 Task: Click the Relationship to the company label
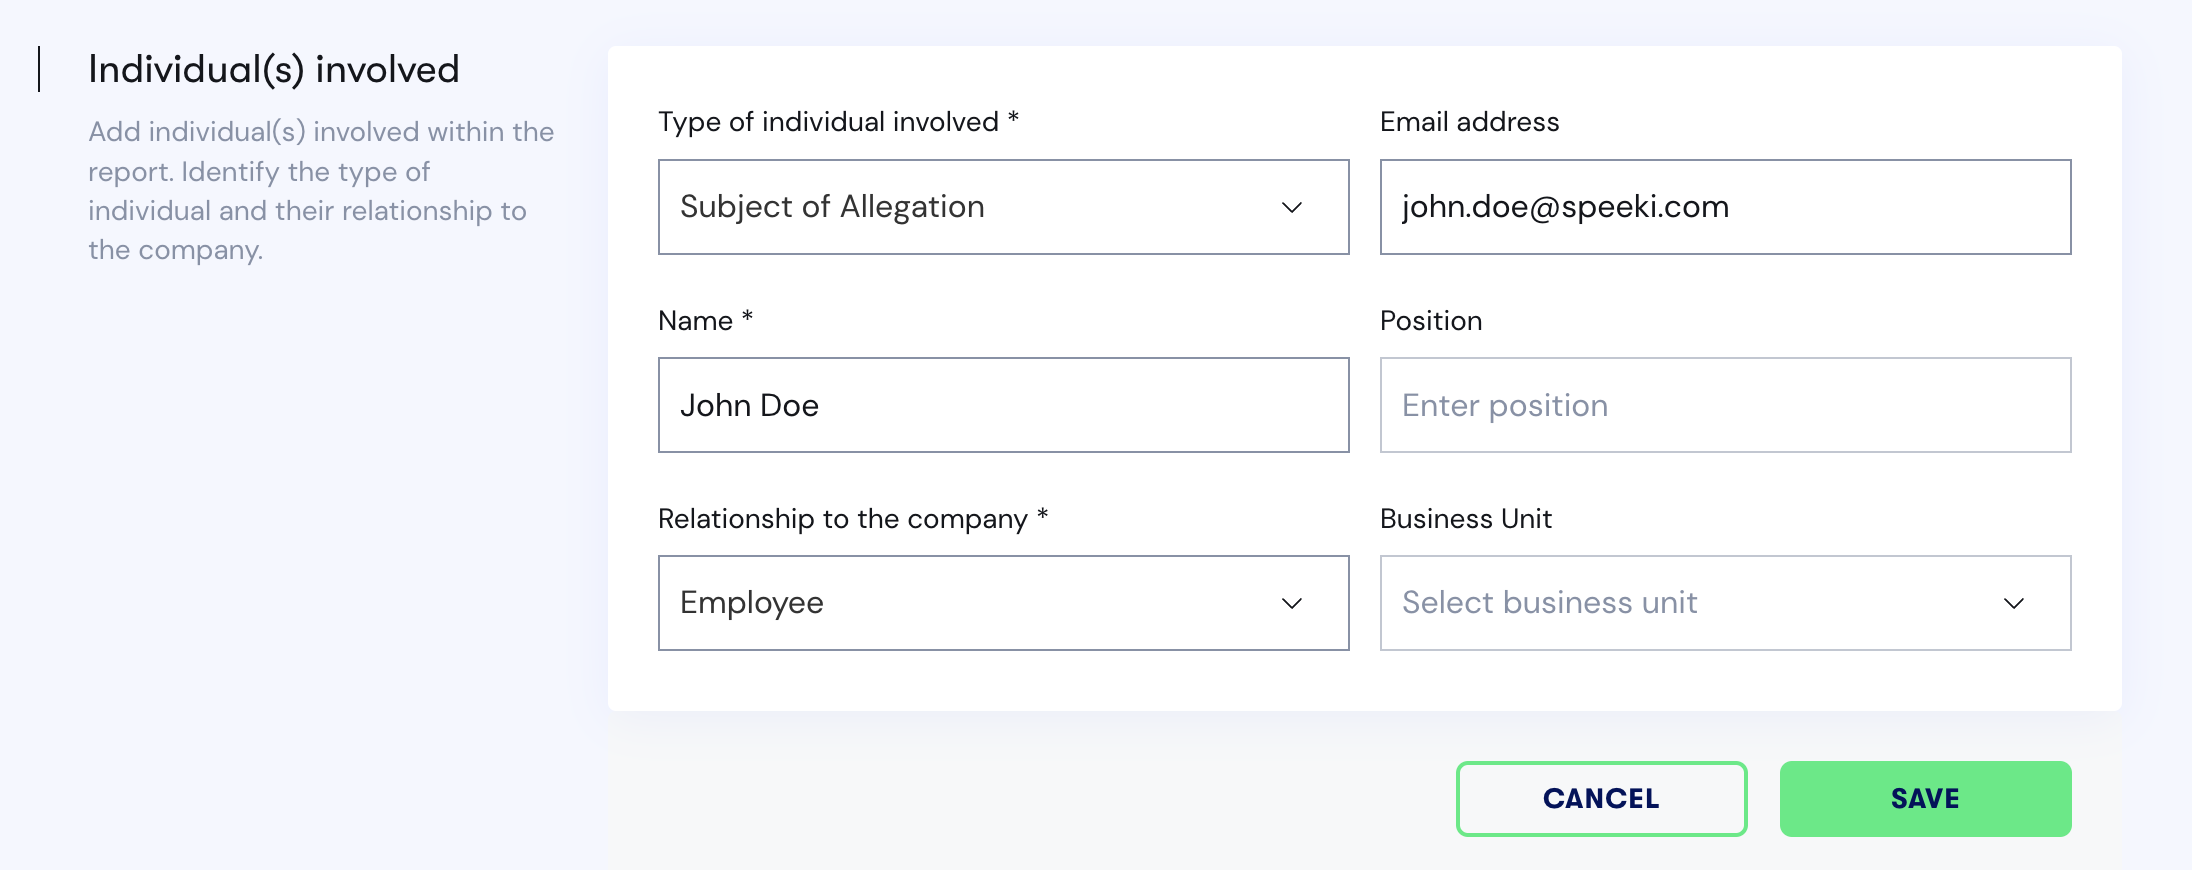pos(853,519)
